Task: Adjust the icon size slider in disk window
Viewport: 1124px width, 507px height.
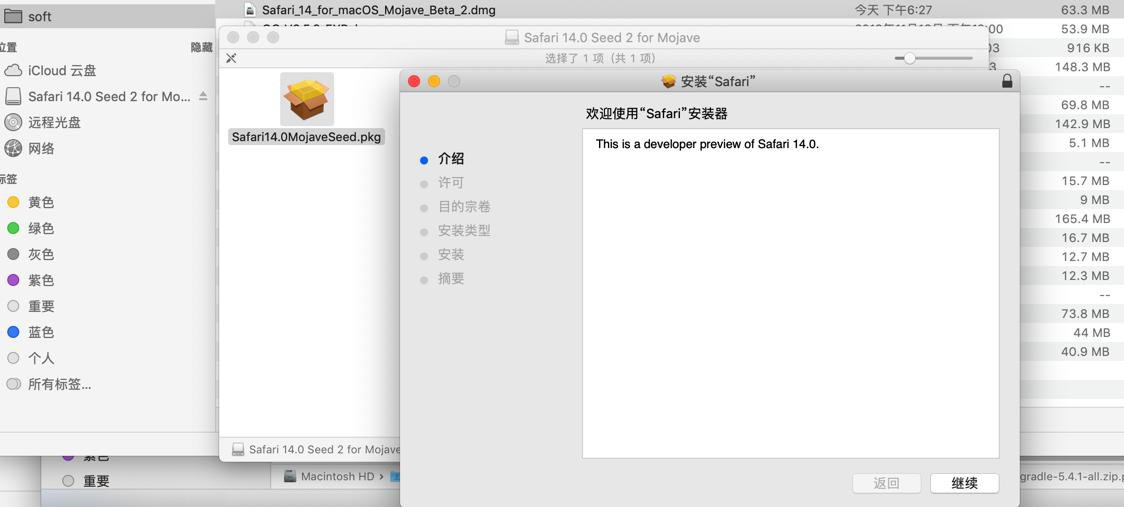Action: click(x=910, y=58)
